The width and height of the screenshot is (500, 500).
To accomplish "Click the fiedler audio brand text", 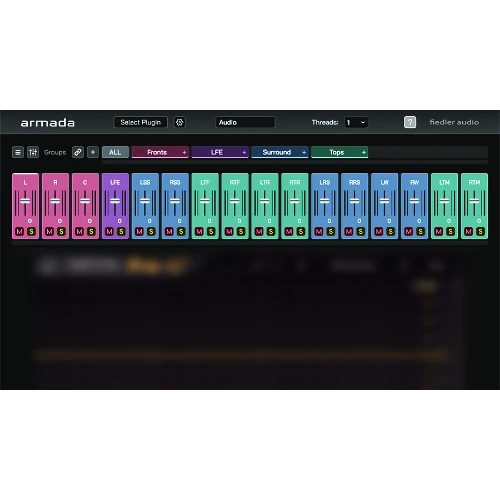I will [454, 122].
